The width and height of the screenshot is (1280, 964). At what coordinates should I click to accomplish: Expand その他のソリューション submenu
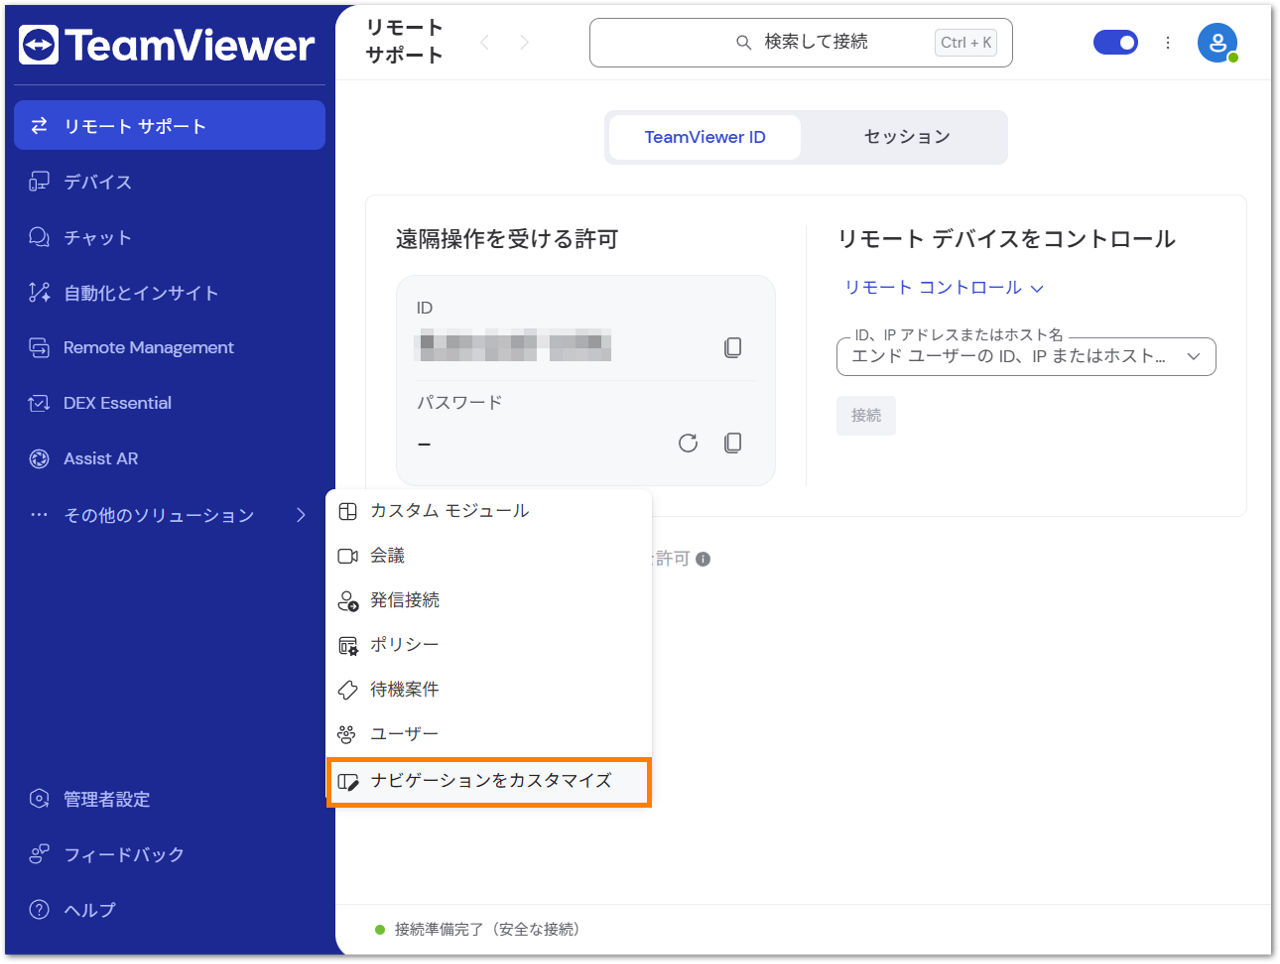pyautogui.click(x=170, y=515)
